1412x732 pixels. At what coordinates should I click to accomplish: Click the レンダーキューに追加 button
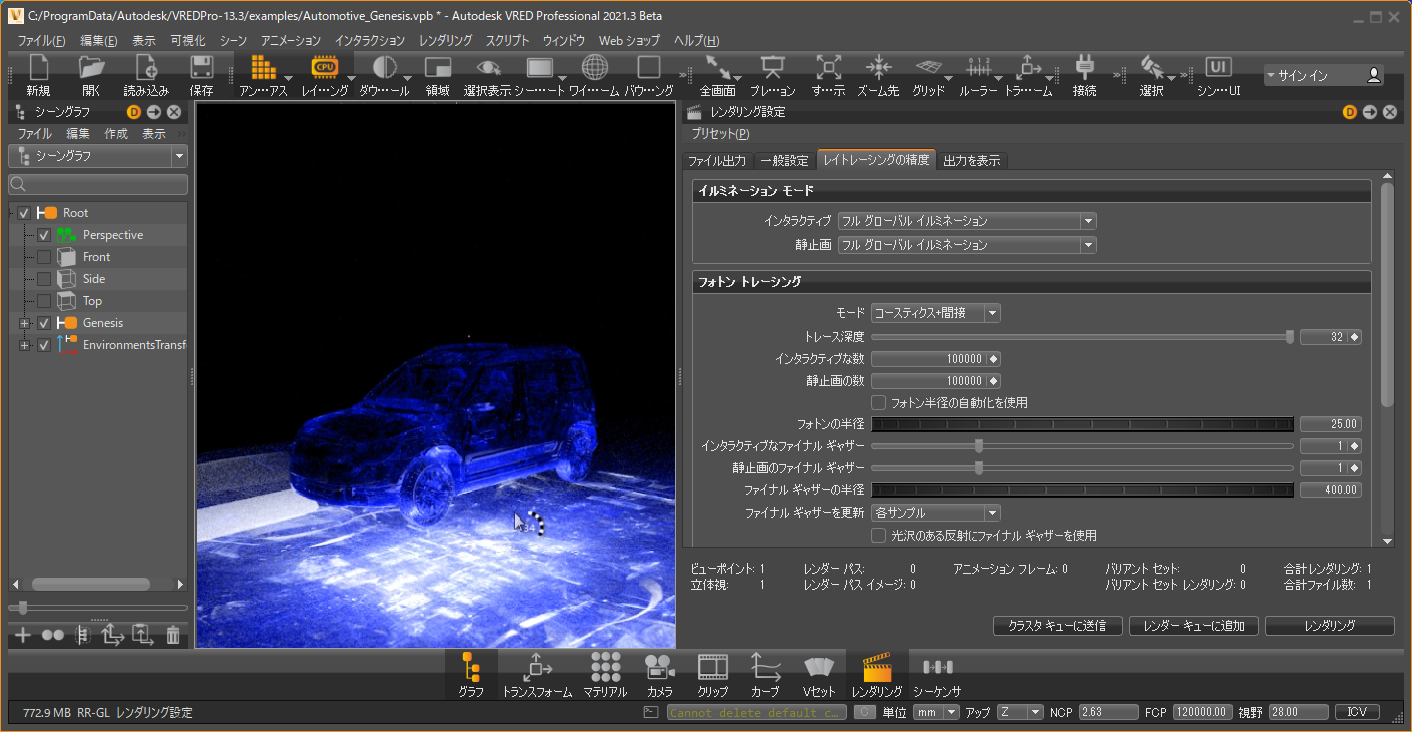[1193, 626]
